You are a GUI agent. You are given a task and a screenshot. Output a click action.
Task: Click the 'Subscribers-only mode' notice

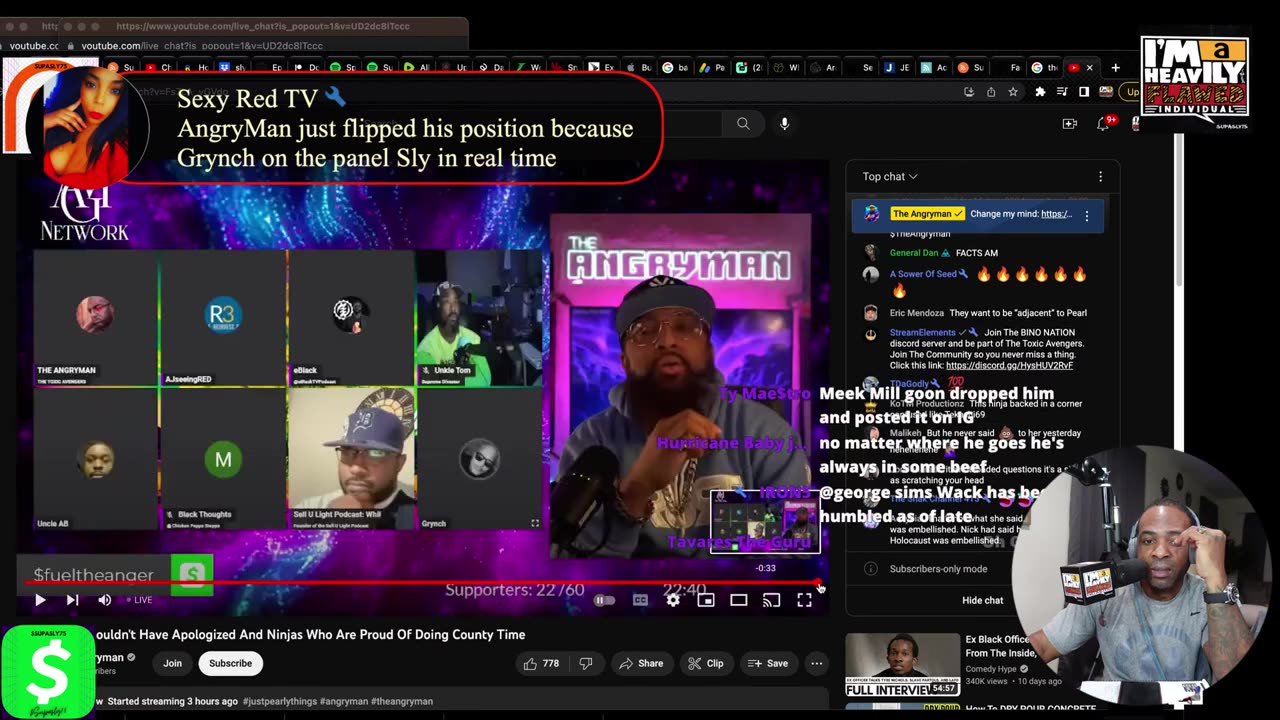pos(938,569)
